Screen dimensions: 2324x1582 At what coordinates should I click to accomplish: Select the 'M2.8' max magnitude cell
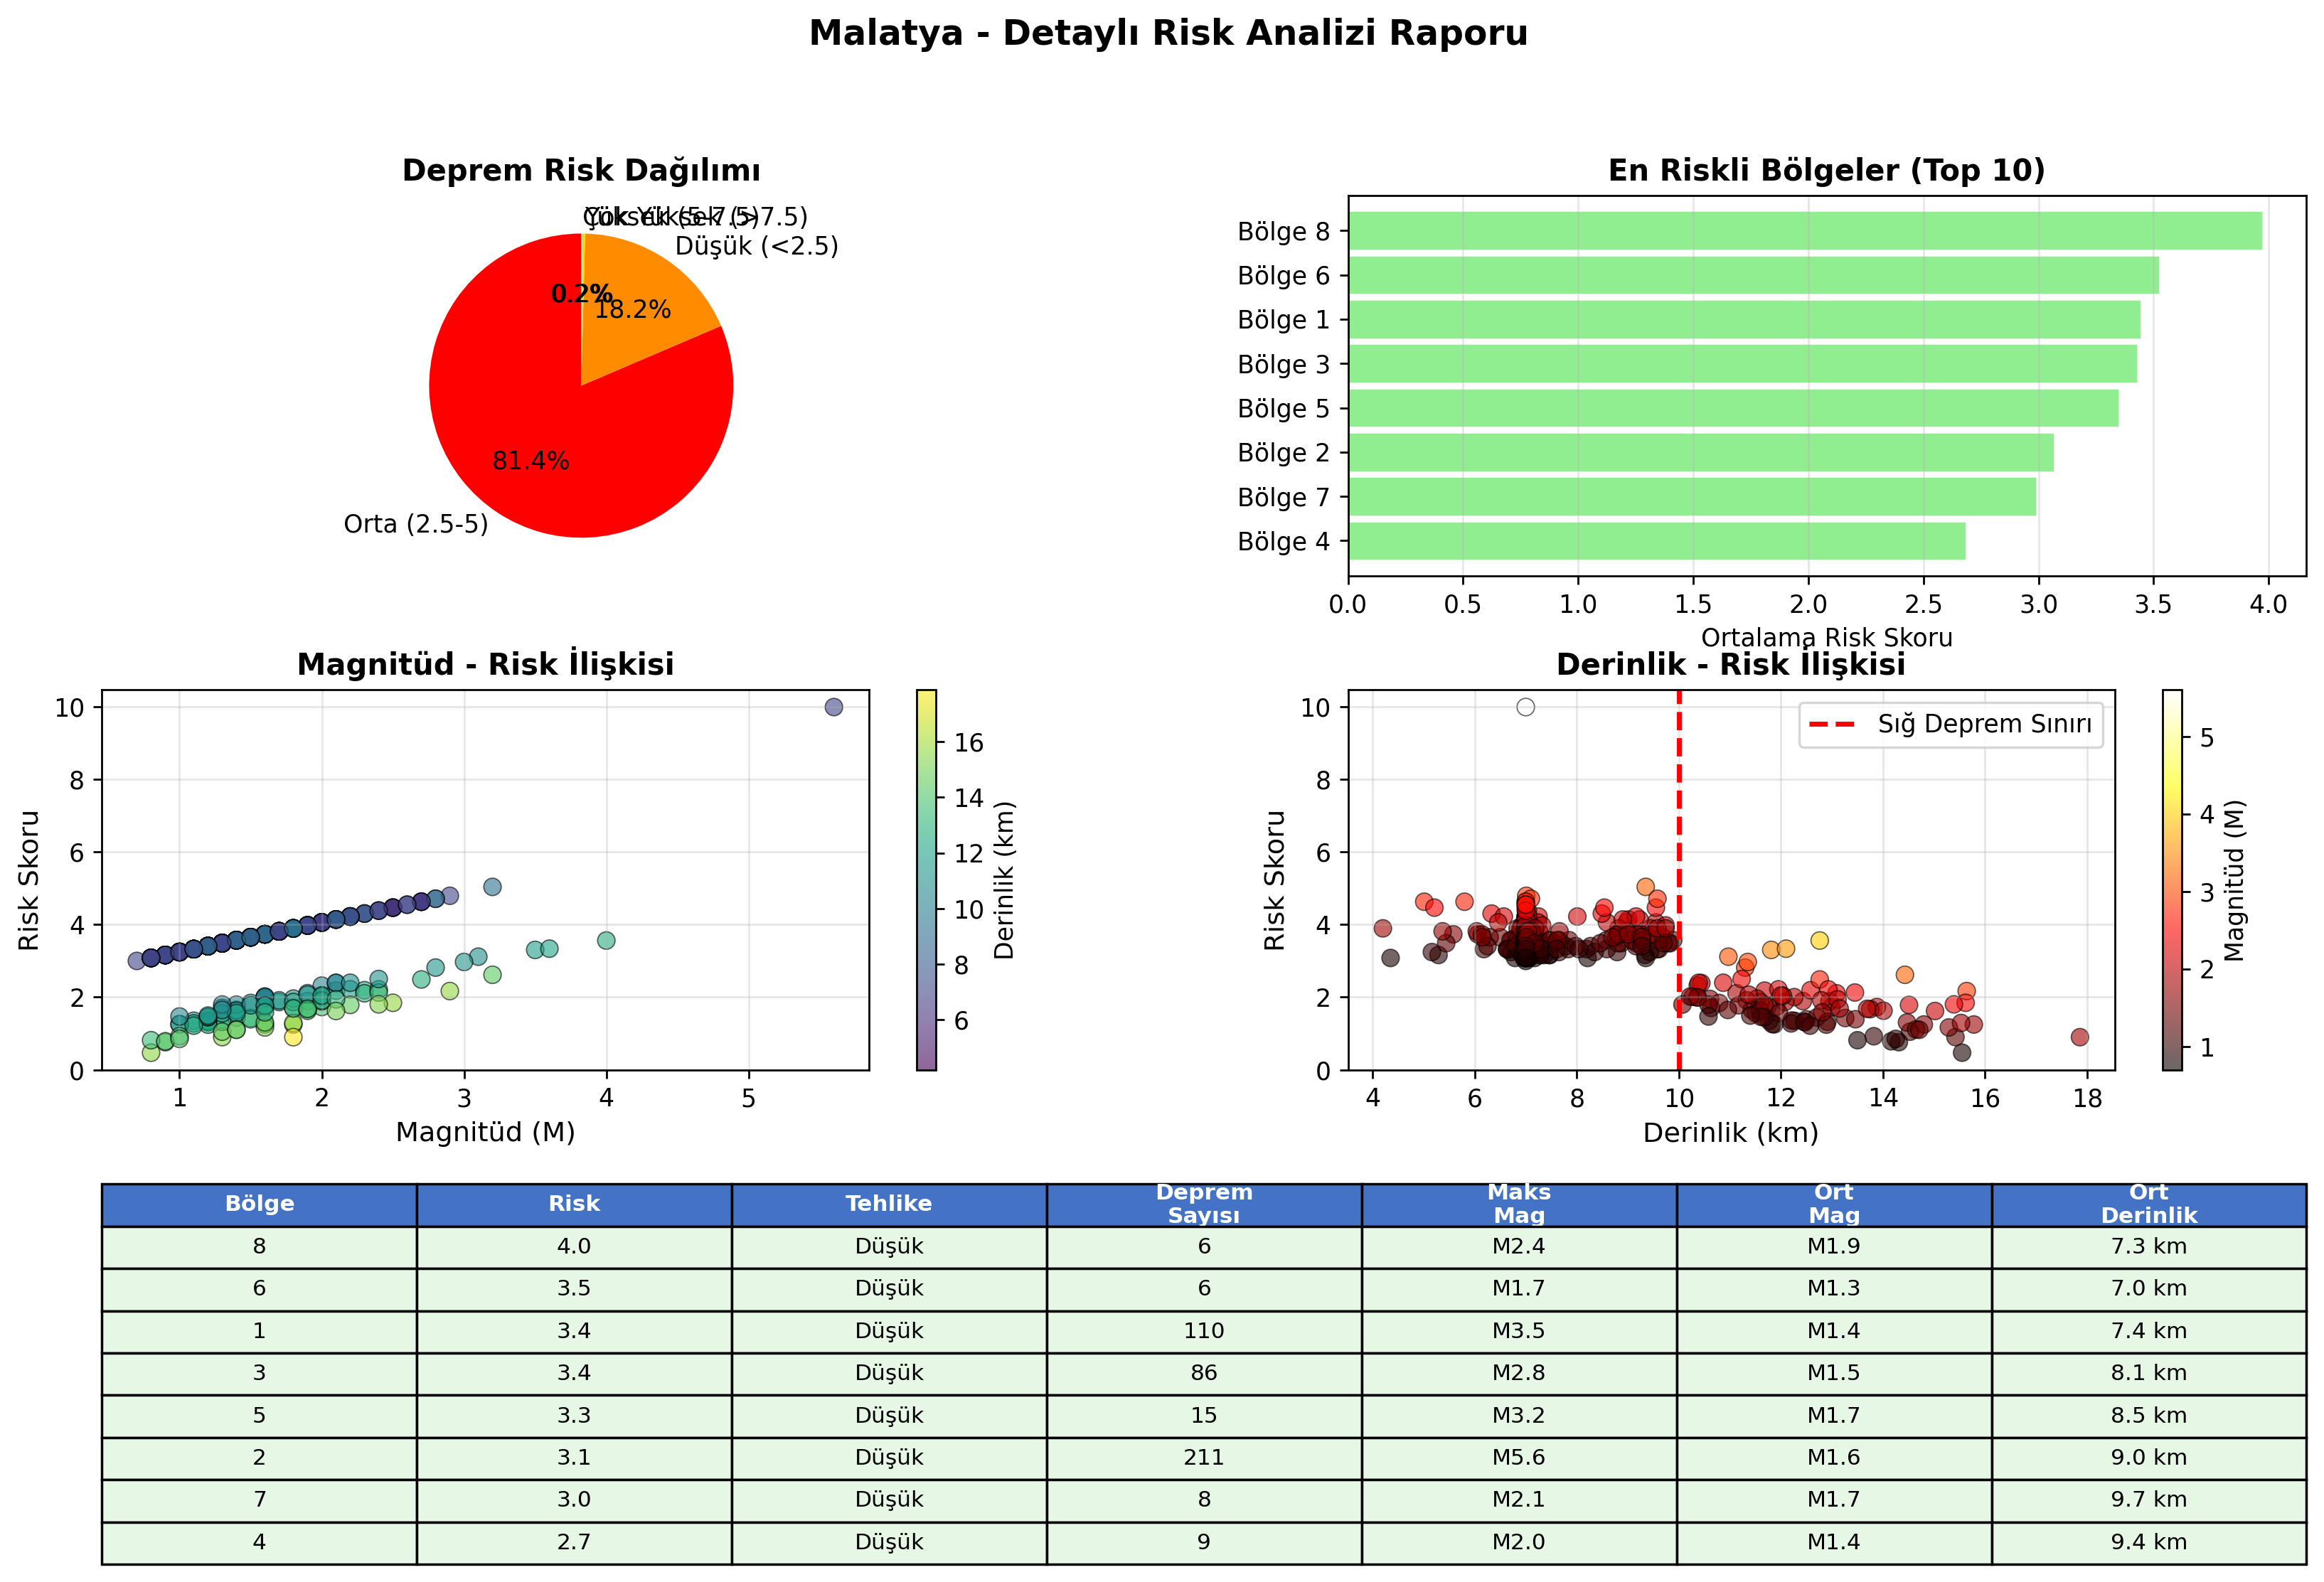pos(1519,1373)
